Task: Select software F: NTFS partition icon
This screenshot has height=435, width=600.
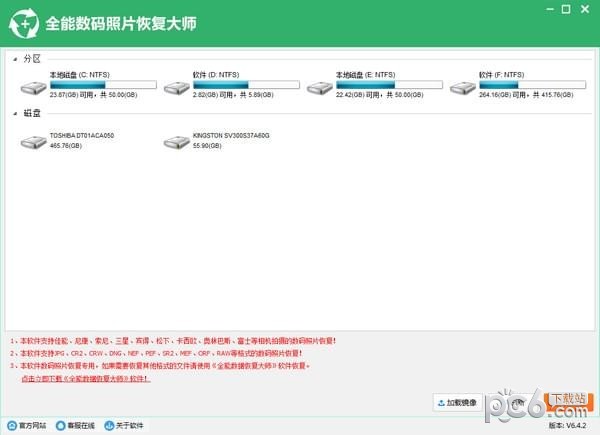Action: (x=463, y=87)
